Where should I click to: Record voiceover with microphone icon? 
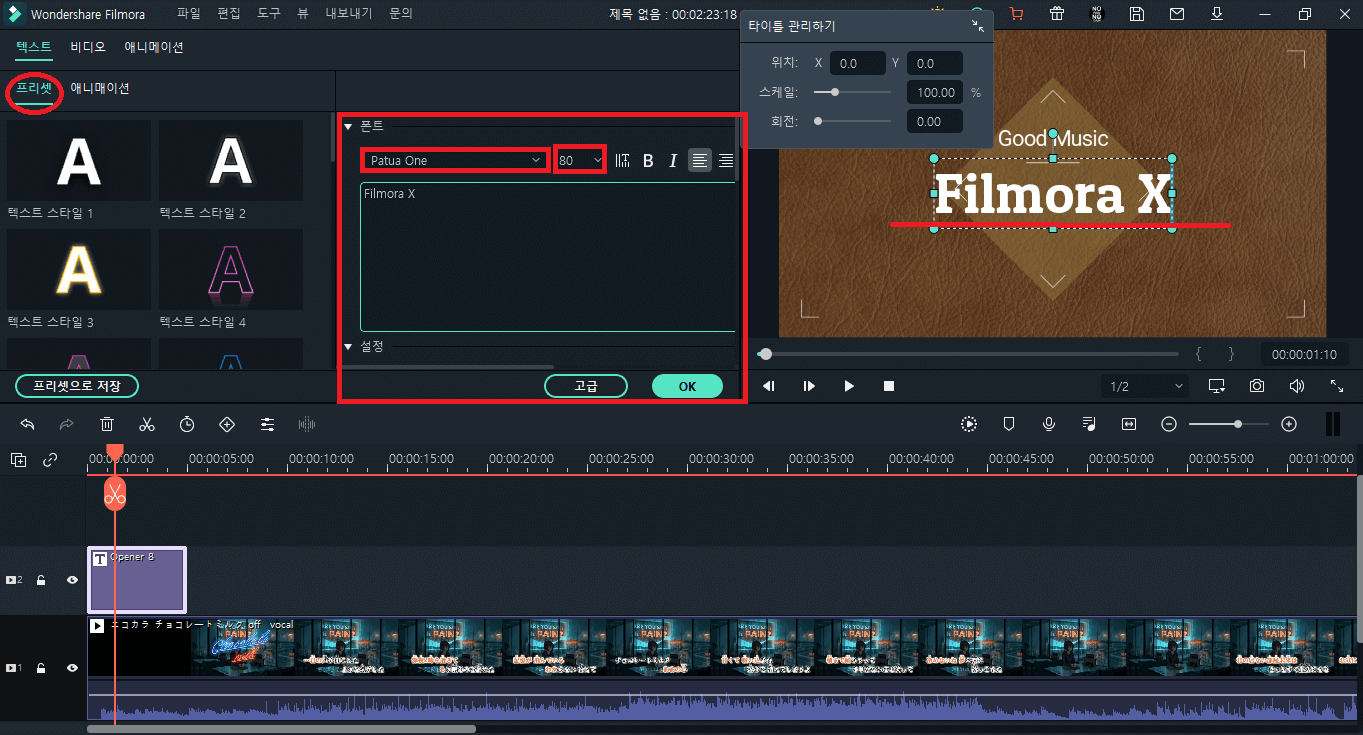tap(1049, 424)
